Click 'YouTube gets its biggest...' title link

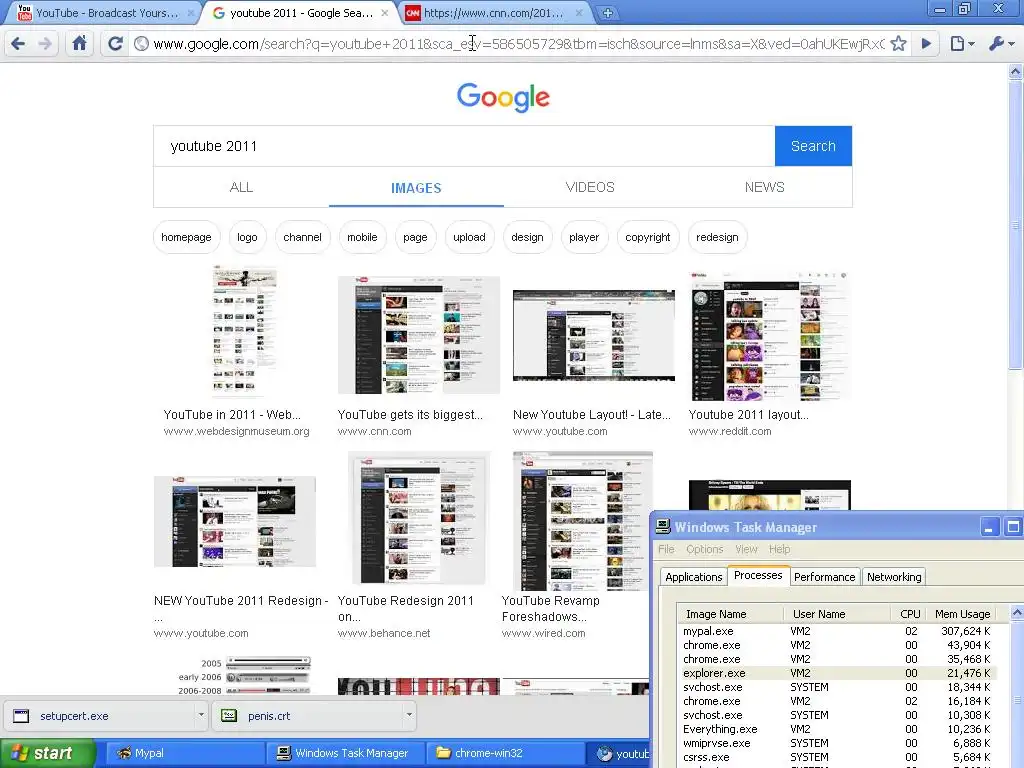(x=410, y=415)
